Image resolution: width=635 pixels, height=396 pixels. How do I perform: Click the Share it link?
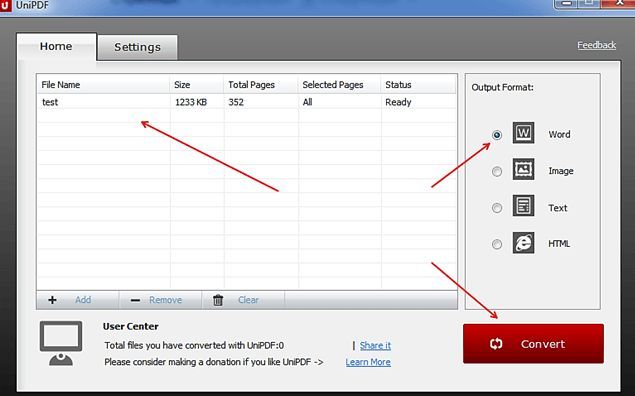375,345
